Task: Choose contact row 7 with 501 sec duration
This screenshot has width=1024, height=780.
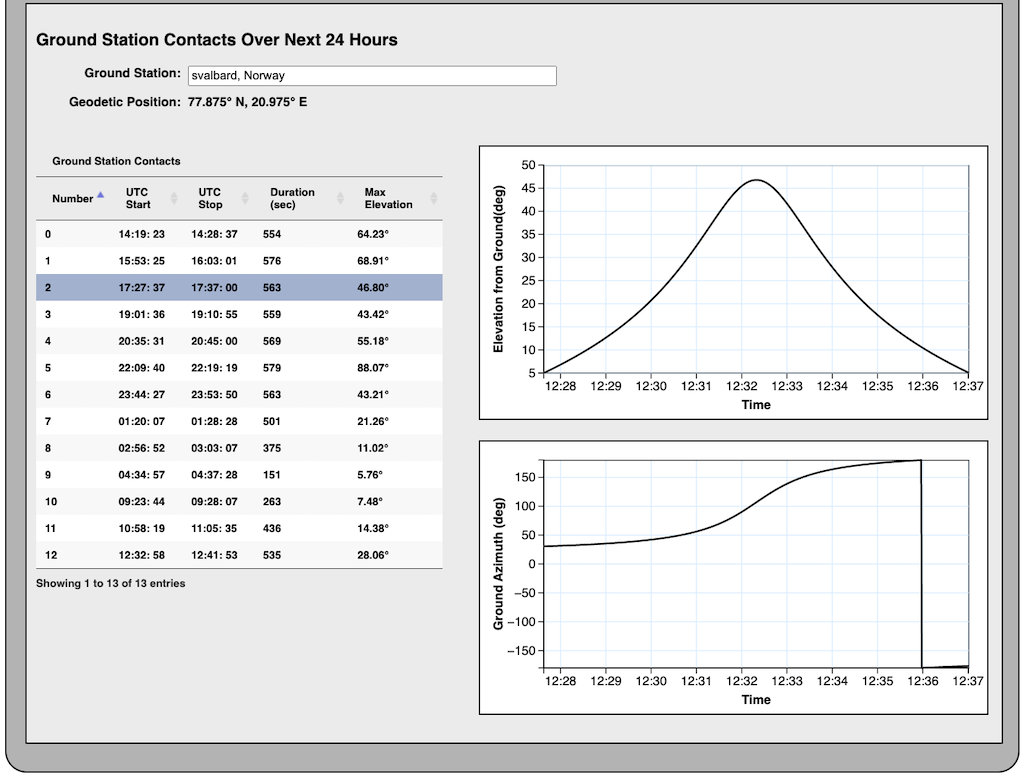Action: (x=239, y=421)
